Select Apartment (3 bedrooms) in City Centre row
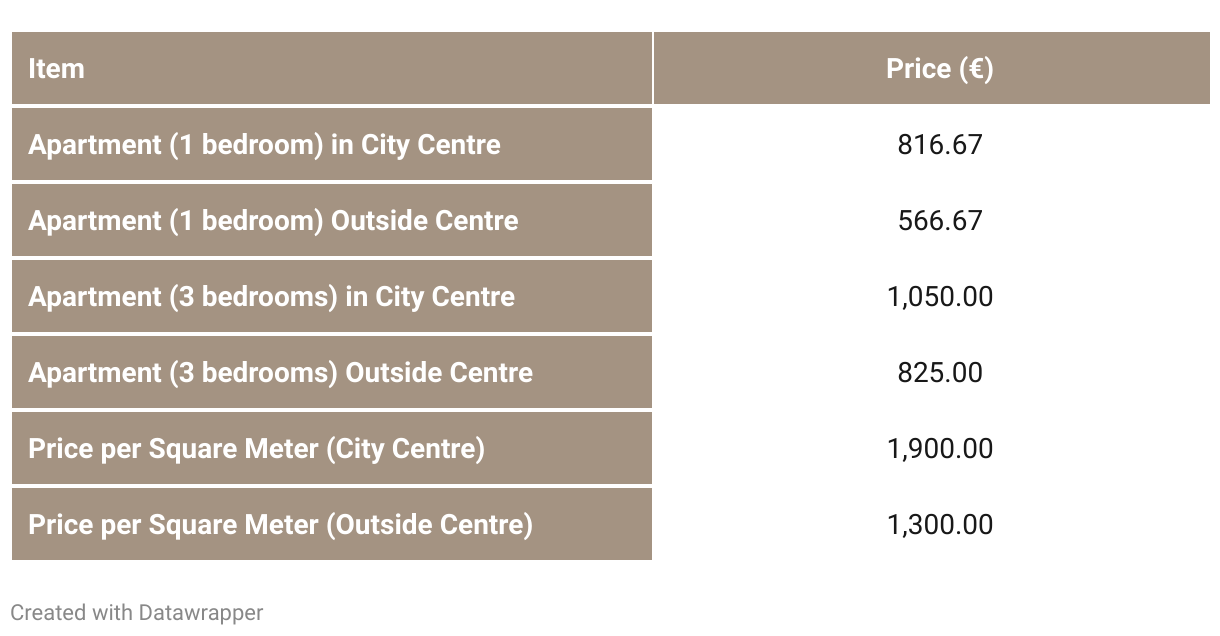Screen dimensions: 1220x636 tap(611, 296)
